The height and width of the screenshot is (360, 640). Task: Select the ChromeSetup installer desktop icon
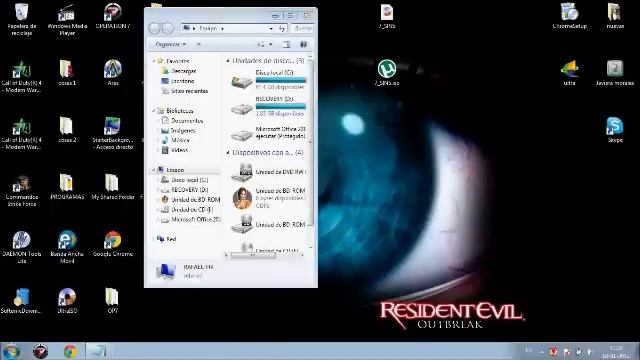(x=569, y=16)
